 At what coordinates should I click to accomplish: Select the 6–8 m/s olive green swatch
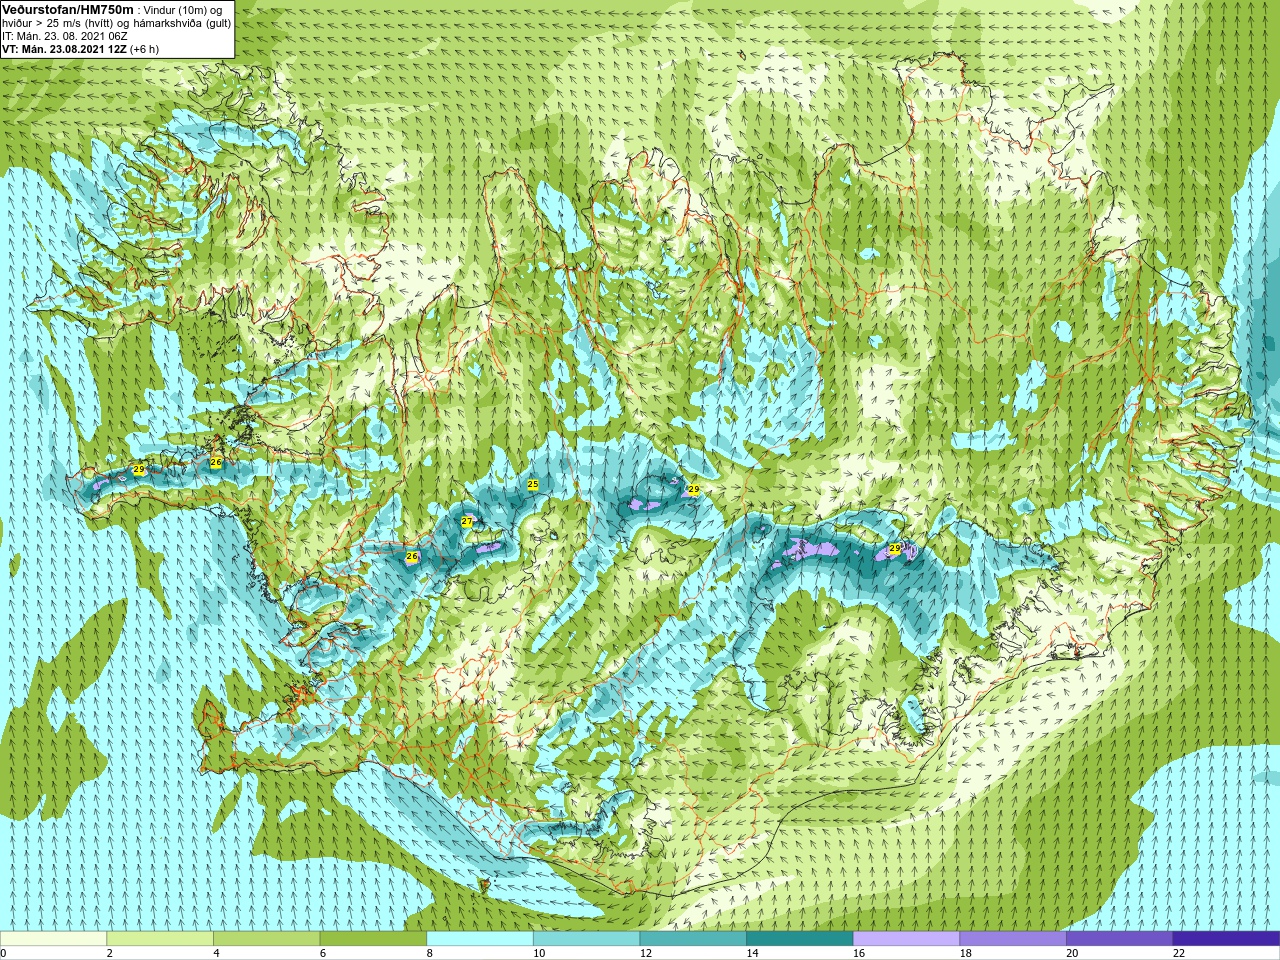[x=373, y=939]
